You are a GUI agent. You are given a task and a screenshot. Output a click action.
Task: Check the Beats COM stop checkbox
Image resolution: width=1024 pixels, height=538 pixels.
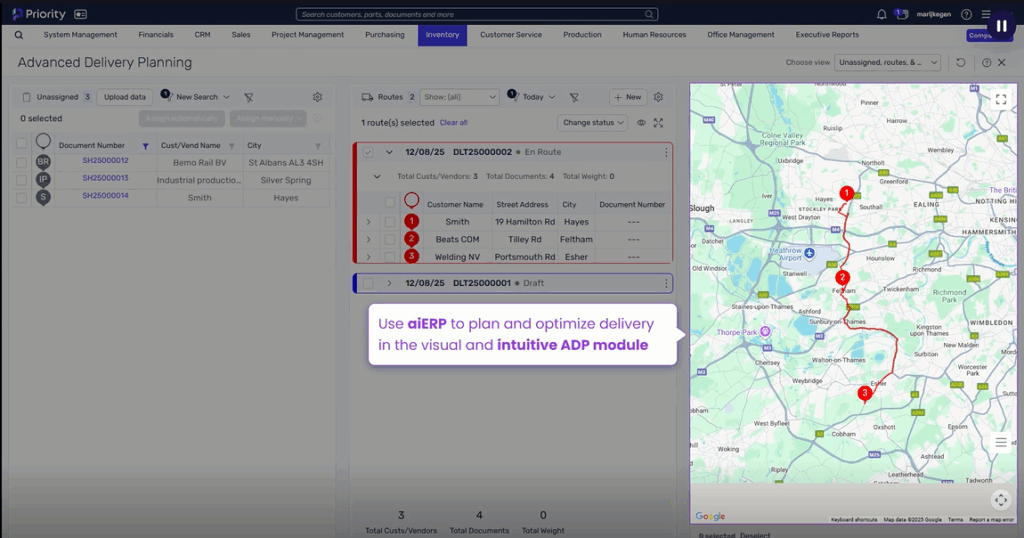[x=390, y=240]
